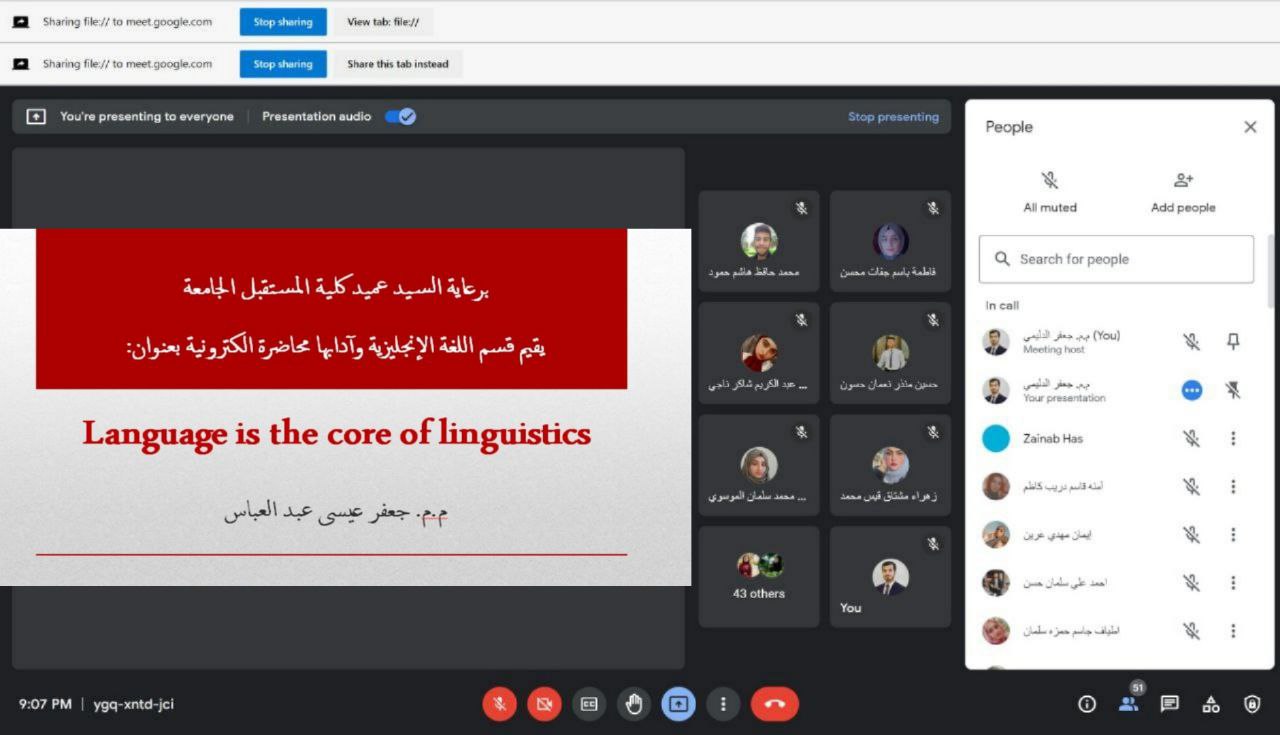Viewport: 1280px width, 735px height.
Task: Click the Add people icon
Action: click(1184, 180)
